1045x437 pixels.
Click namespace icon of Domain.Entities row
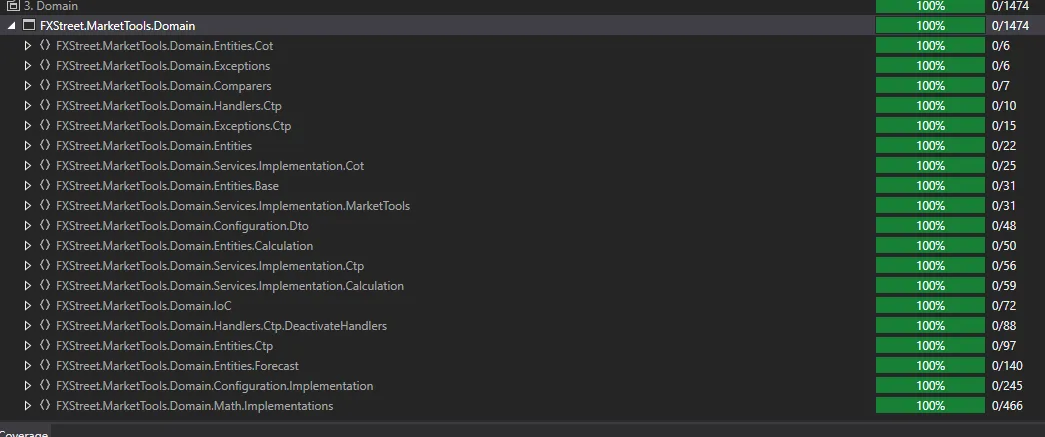(45, 146)
